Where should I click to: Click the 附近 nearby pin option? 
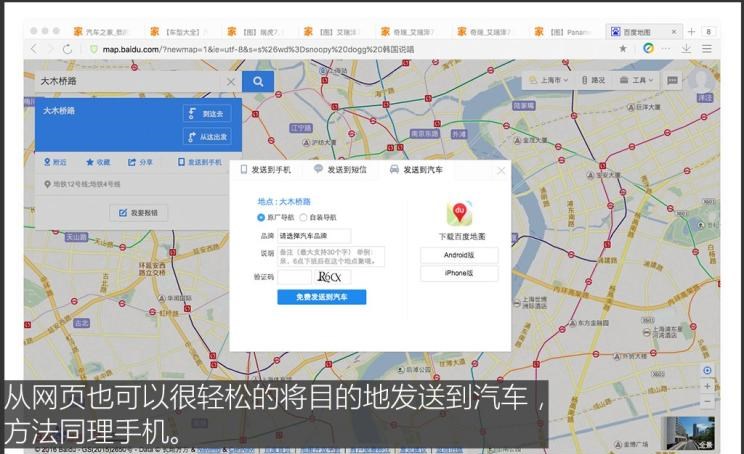(x=55, y=162)
